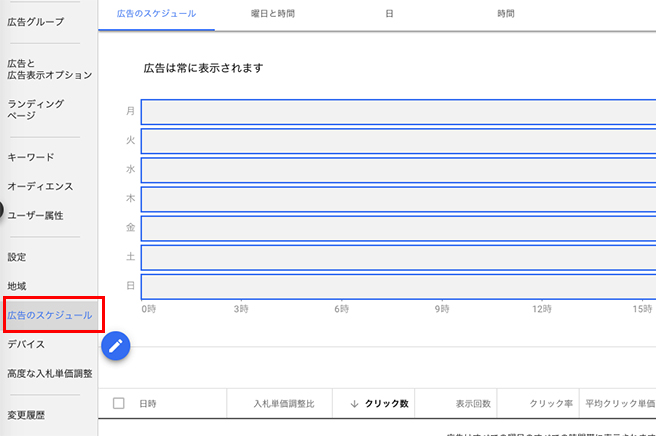Click the blue pencil edit button
Viewport: 656px width, 436px height.
115,346
